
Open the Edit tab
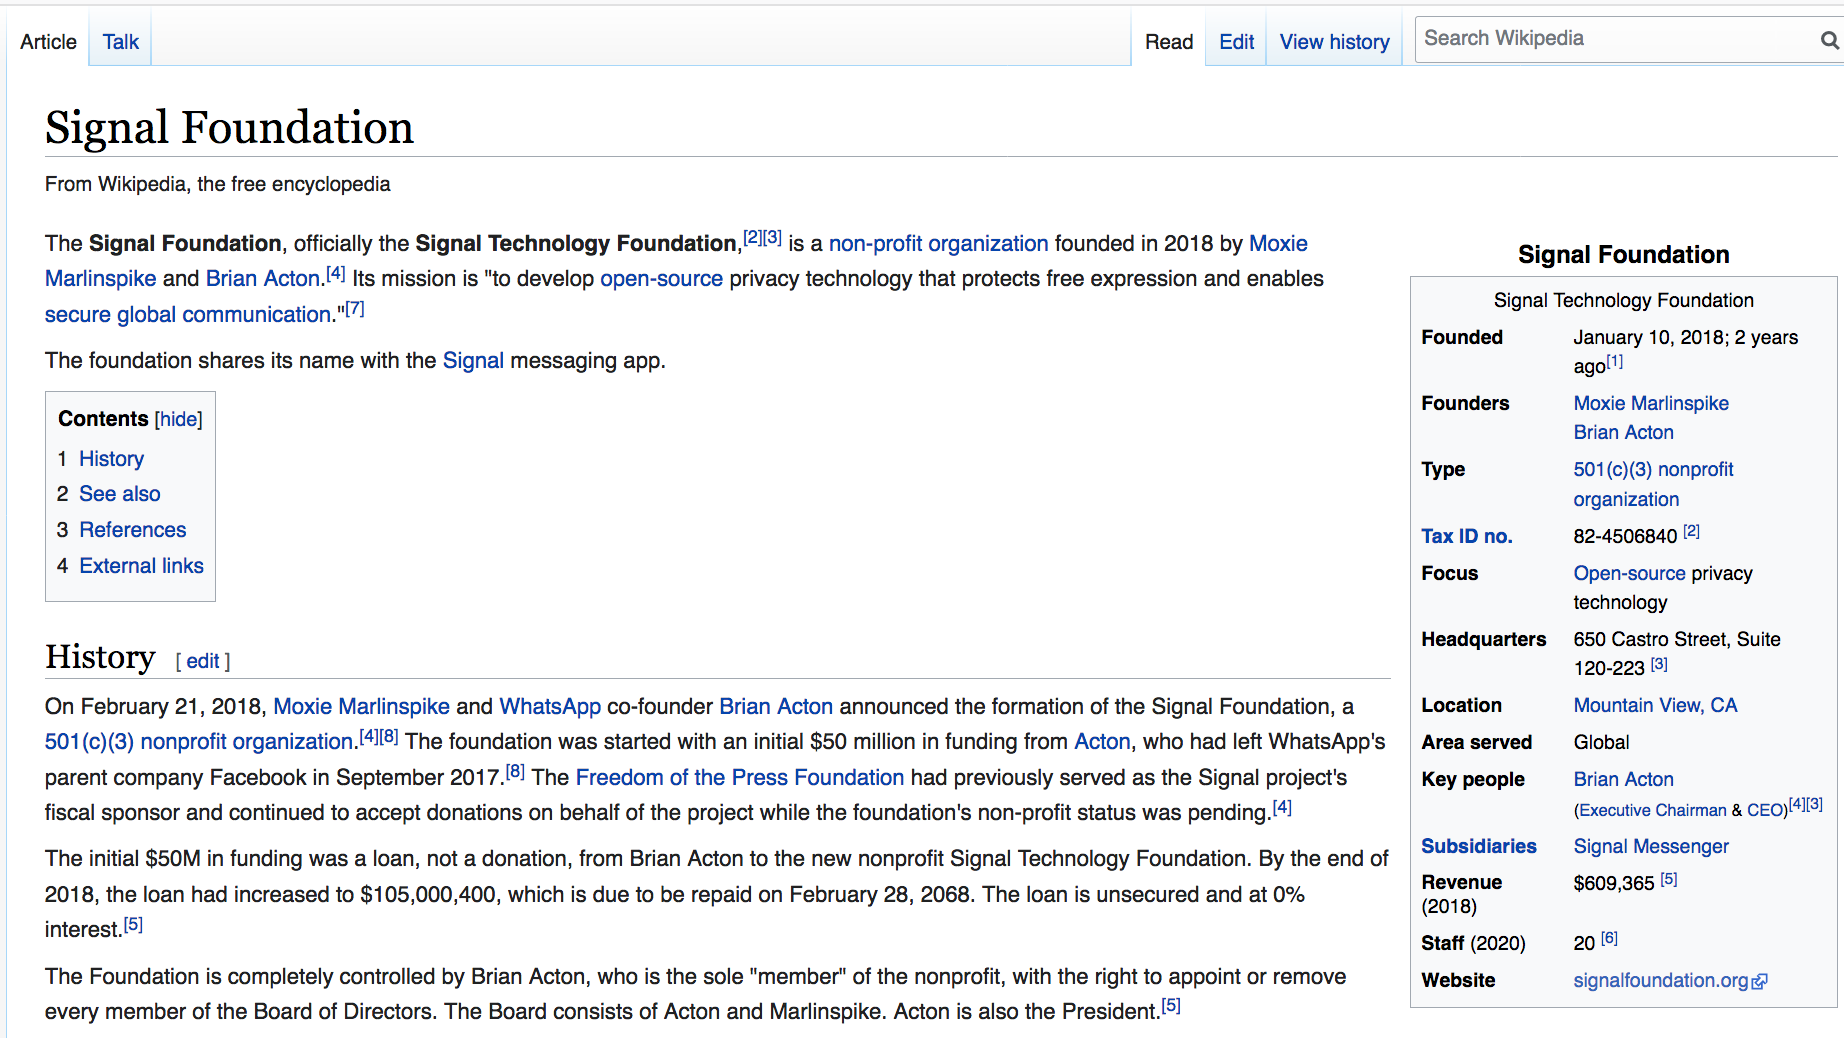click(x=1236, y=42)
